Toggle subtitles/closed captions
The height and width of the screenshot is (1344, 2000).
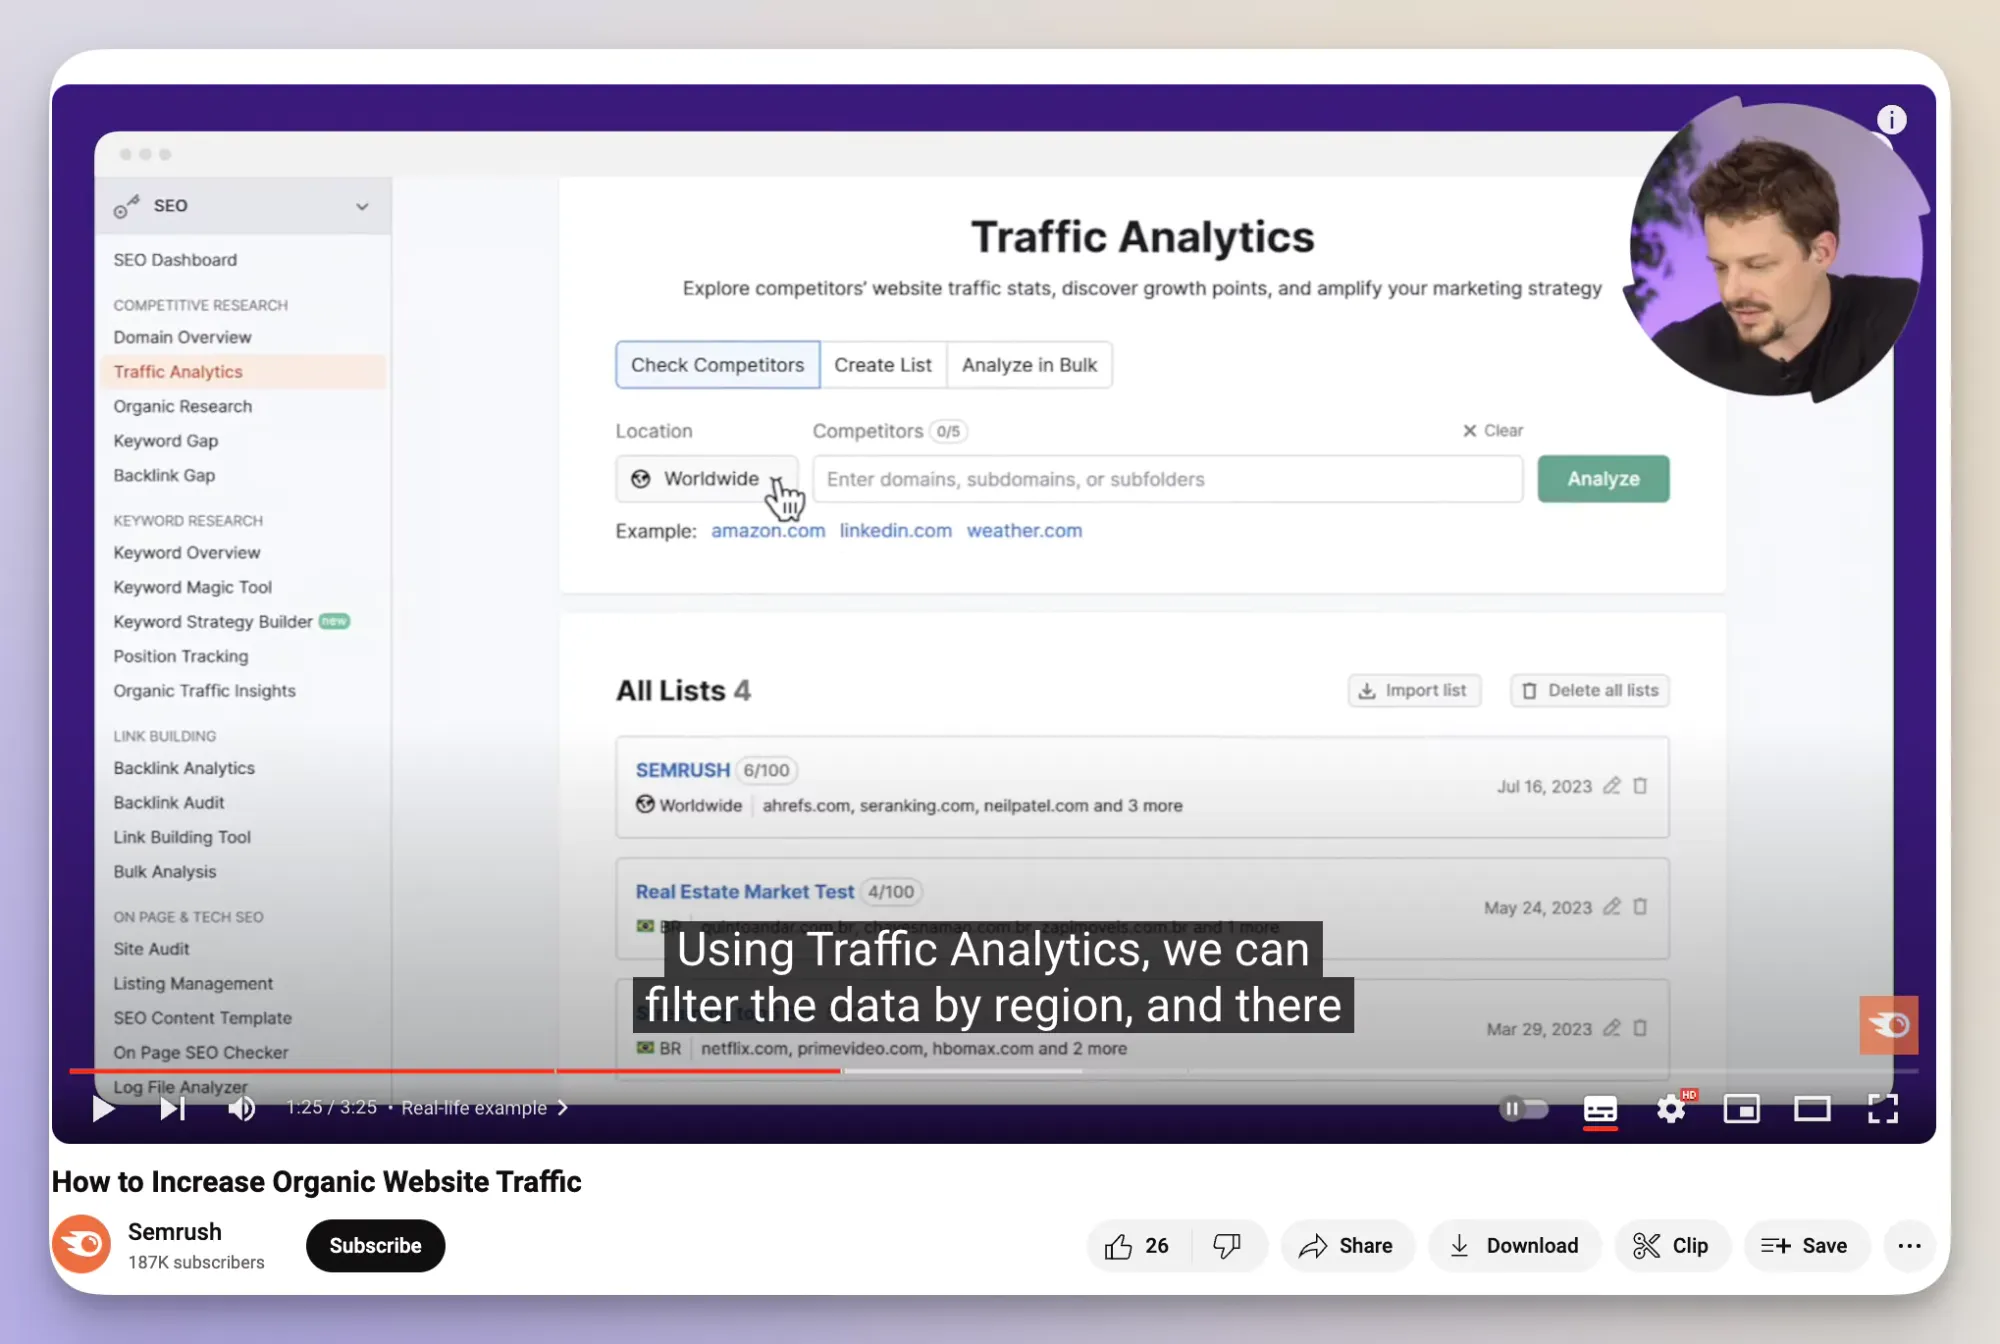pyautogui.click(x=1600, y=1109)
